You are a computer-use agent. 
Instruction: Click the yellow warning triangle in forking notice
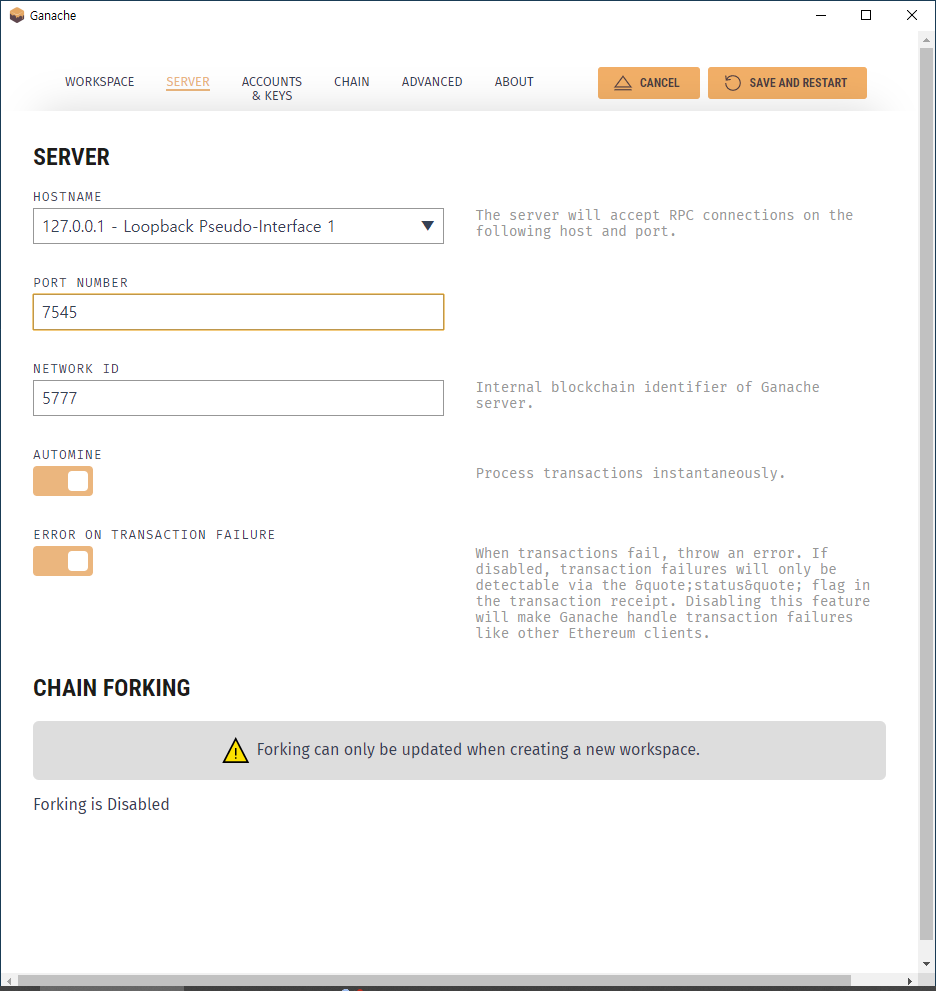(236, 750)
